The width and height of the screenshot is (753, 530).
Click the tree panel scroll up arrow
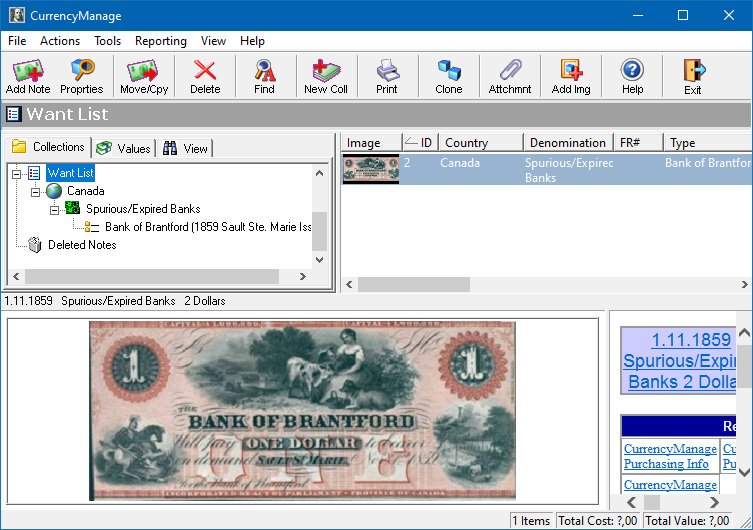click(319, 173)
